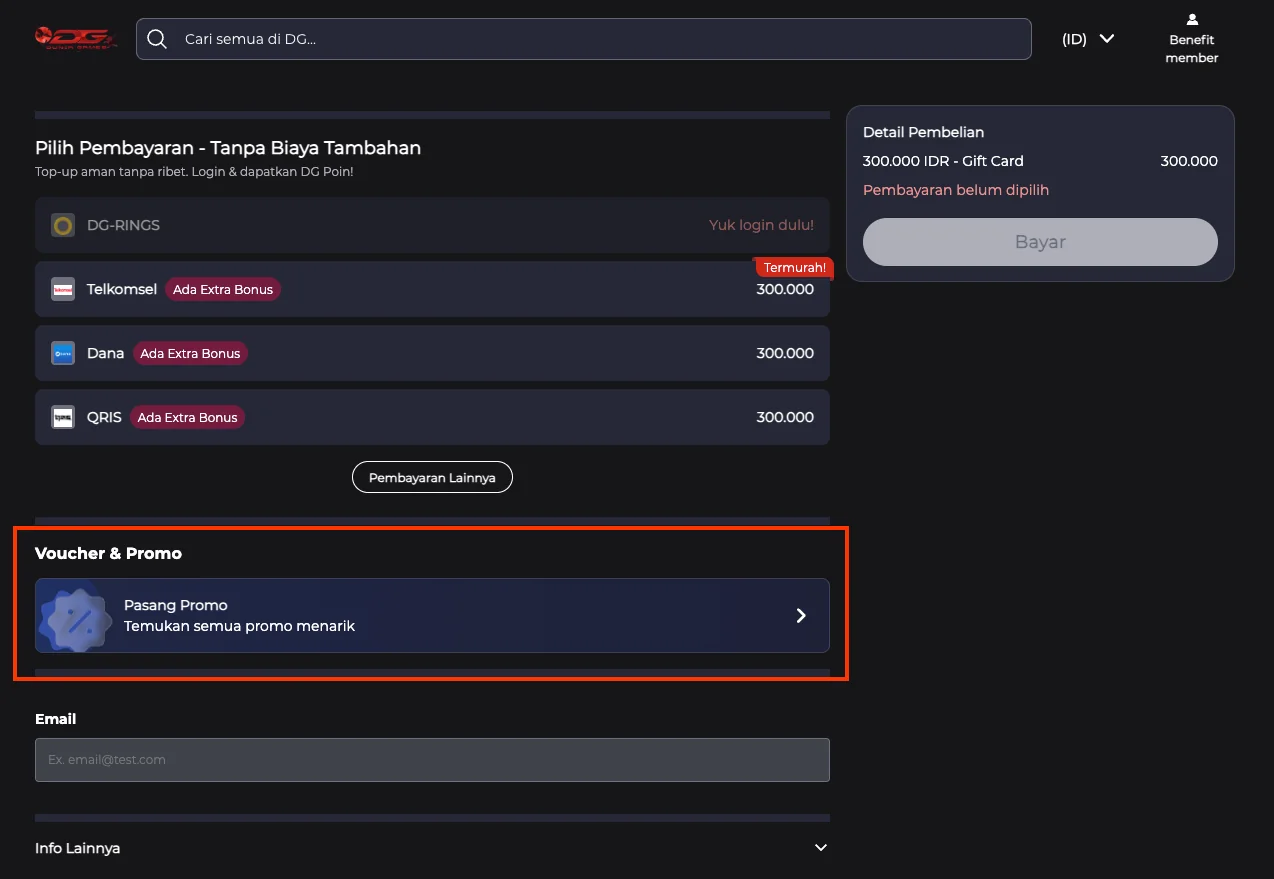Open the 'Pasang Promo' row
Screen dimensions: 1274x879
tap(432, 615)
